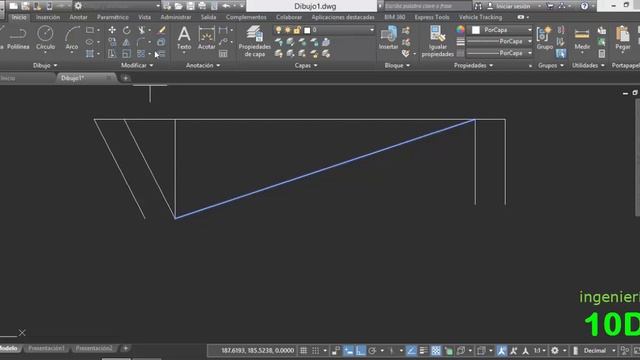Open Propiedades de capa manager
Screen dimensions: 640x360
pyautogui.click(x=255, y=41)
